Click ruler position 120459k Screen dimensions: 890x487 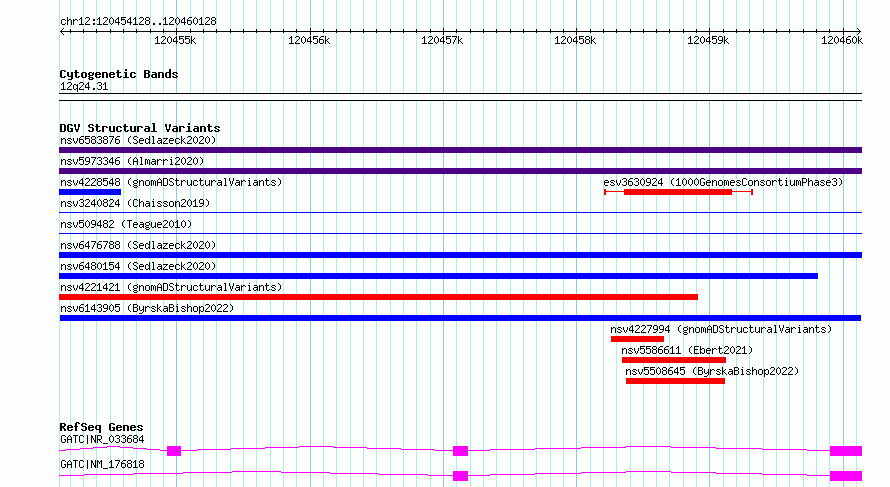[708, 40]
